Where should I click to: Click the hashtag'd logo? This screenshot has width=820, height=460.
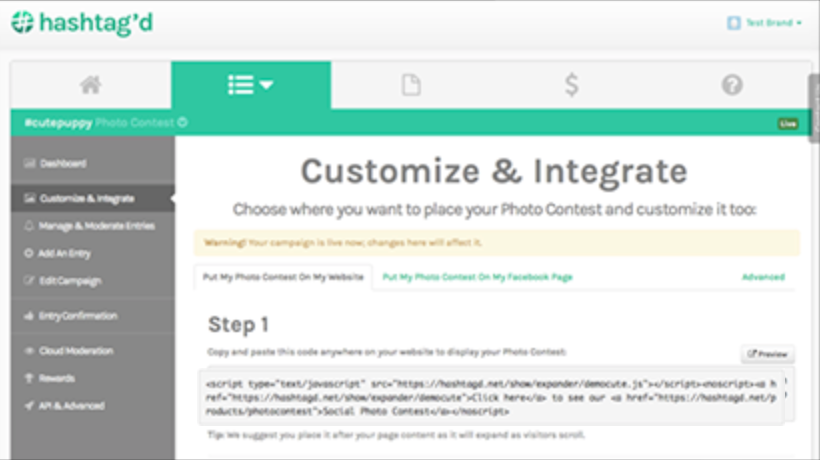82,23
